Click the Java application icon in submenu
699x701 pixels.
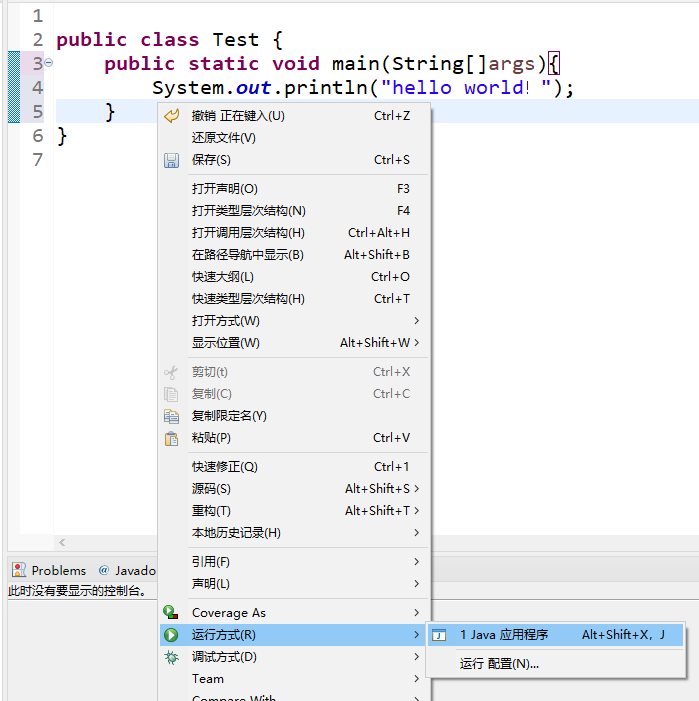pos(439,635)
